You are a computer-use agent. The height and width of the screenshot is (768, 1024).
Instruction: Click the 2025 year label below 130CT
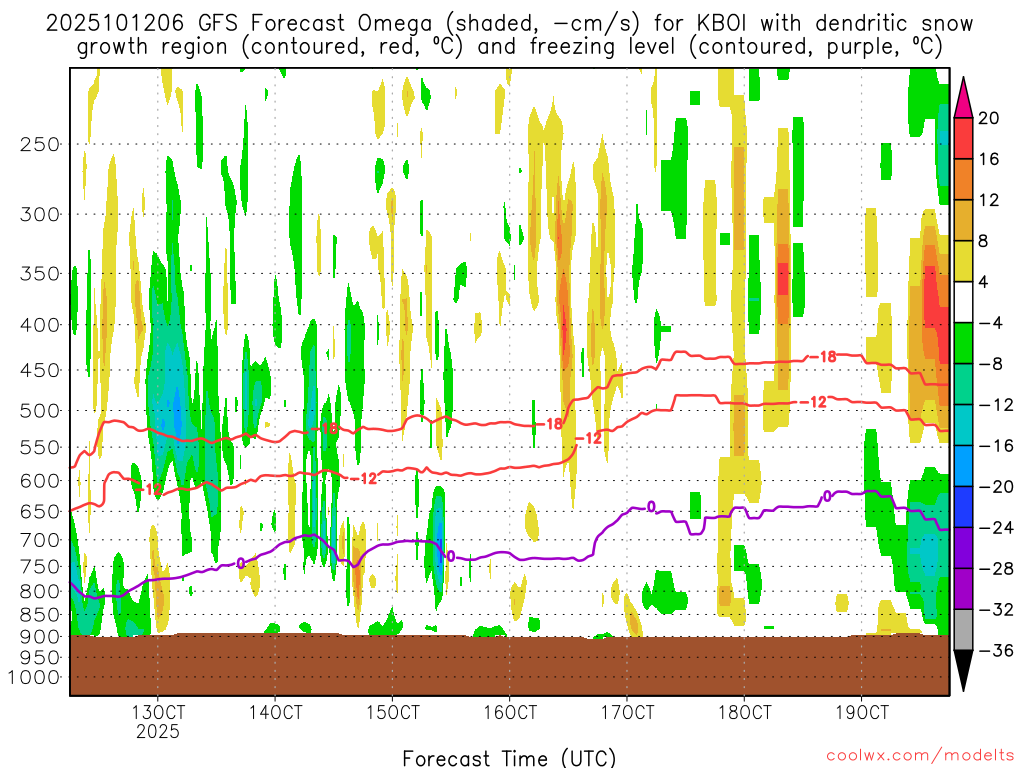pos(158,731)
